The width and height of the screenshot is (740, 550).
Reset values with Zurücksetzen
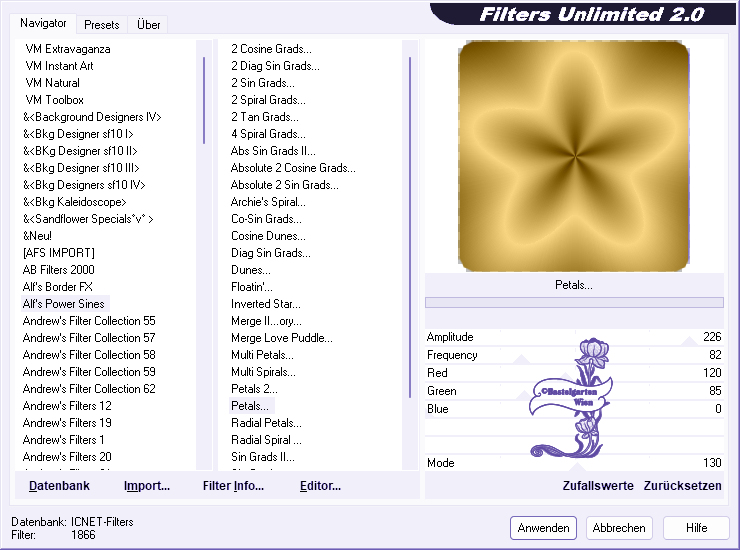tap(682, 486)
